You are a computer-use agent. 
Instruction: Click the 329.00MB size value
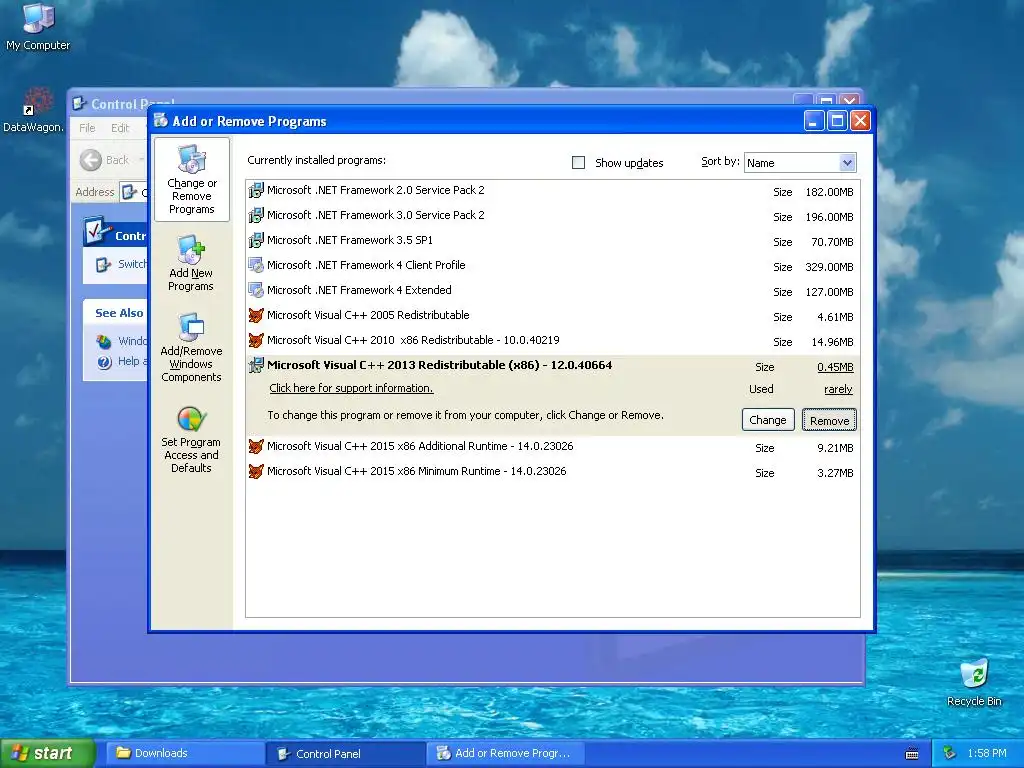point(829,267)
